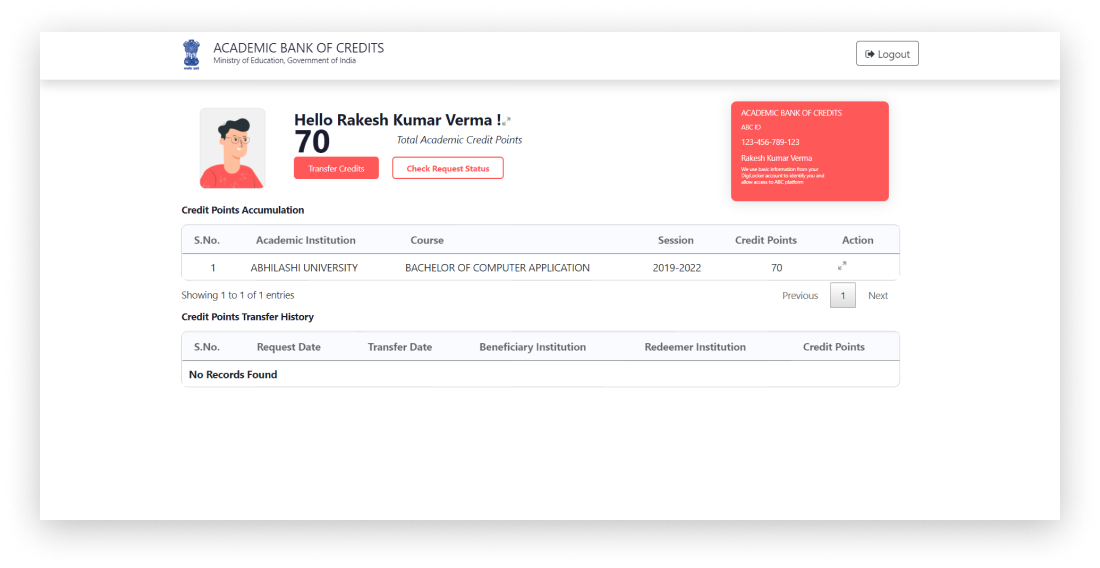Viewport: 1100px width, 568px height.
Task: Click the Redeemer Institution column header
Action: pos(695,347)
